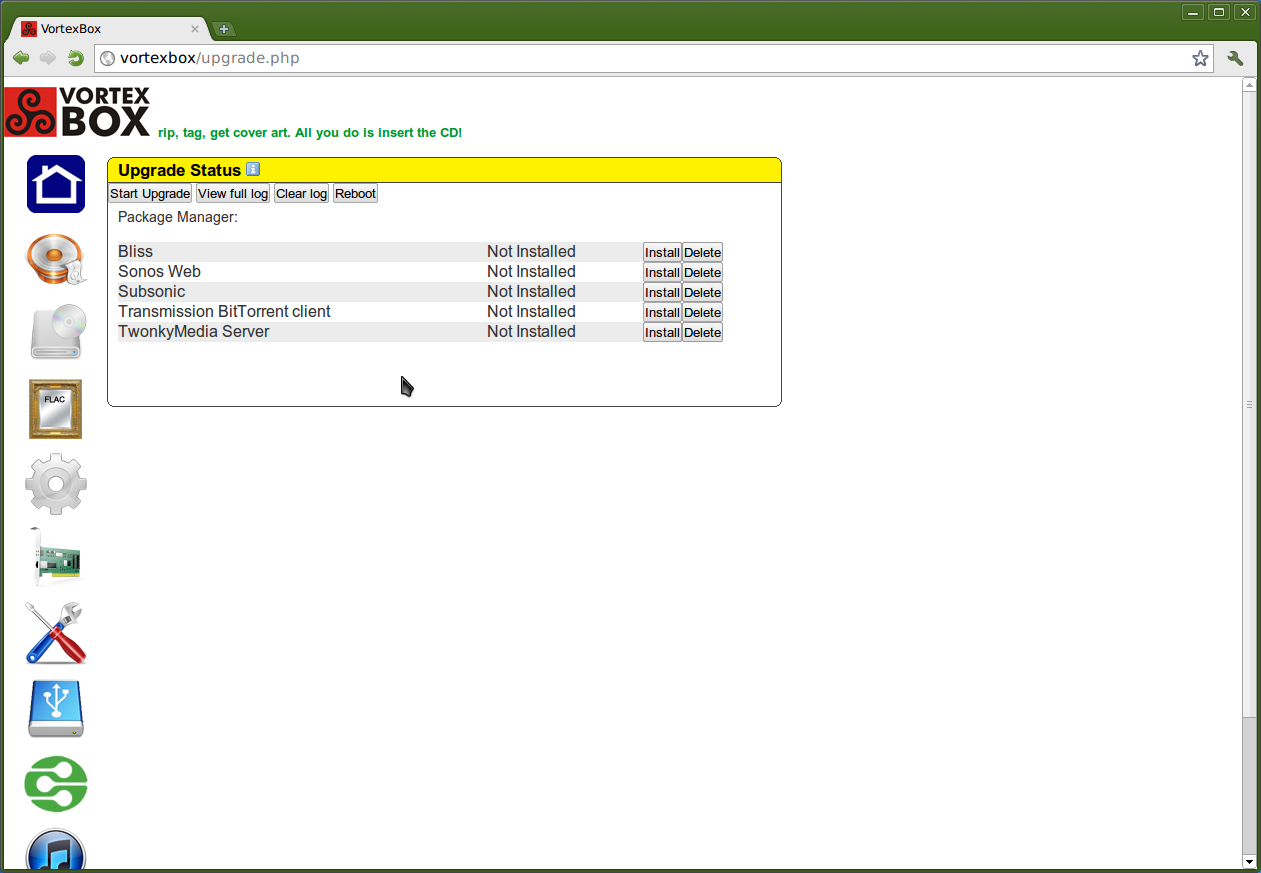Delete the Subsonic package
1261x873 pixels.
pos(702,293)
